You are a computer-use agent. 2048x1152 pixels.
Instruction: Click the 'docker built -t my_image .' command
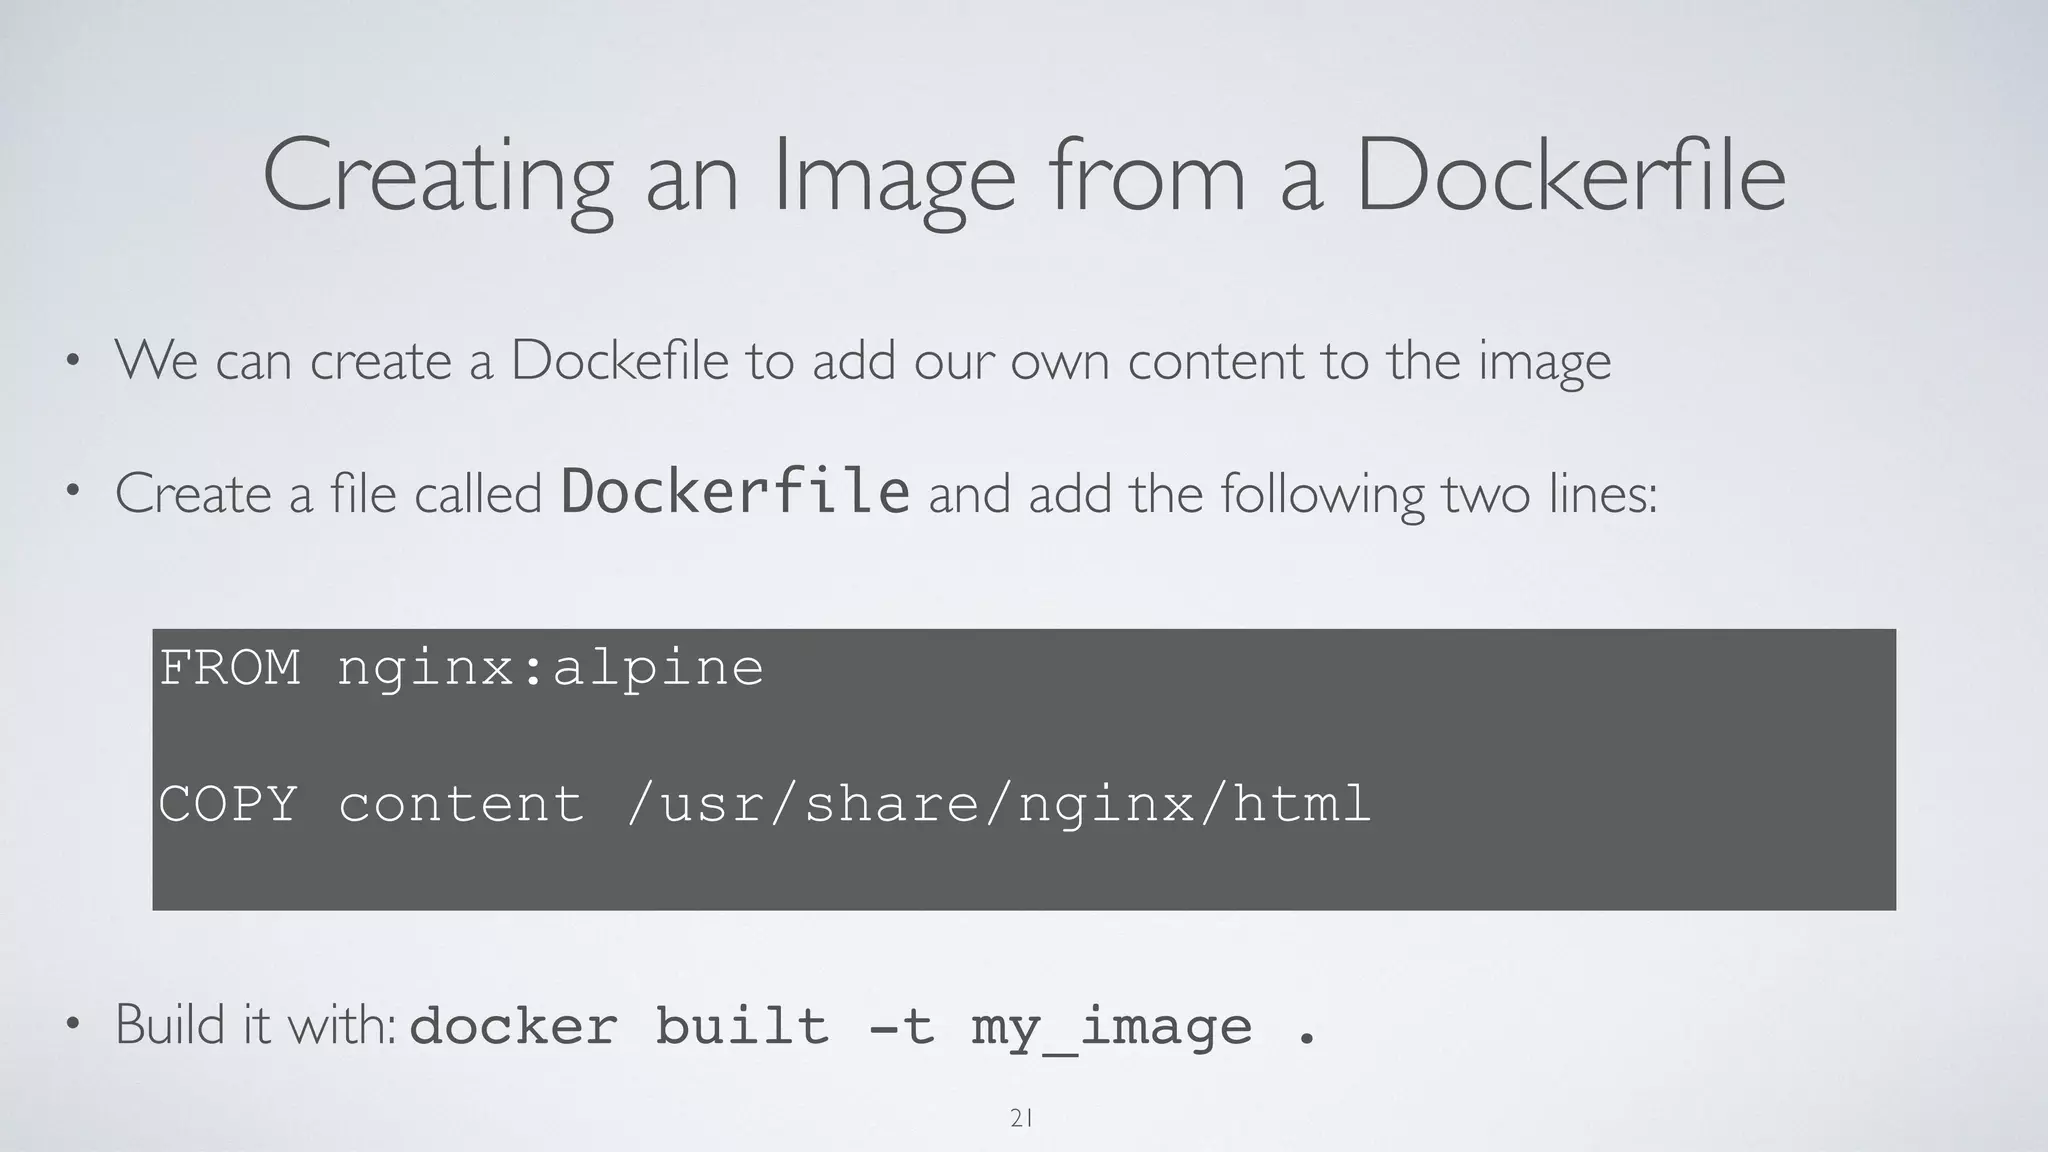pyautogui.click(x=864, y=1027)
